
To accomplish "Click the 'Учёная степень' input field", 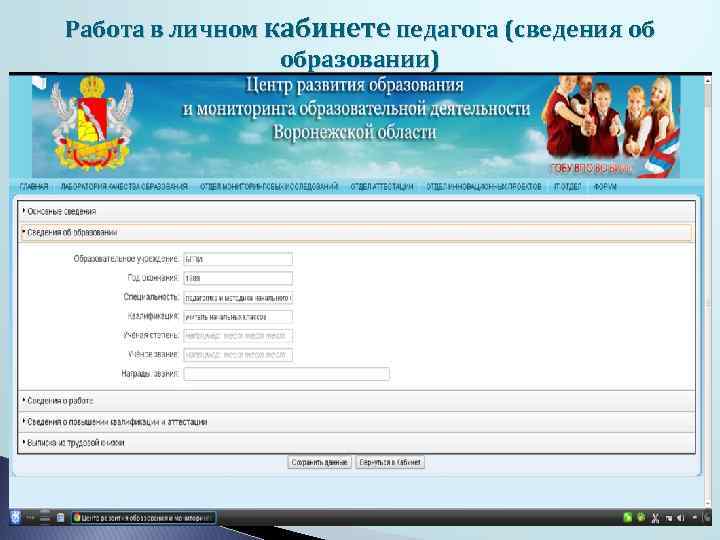I will tap(238, 336).
